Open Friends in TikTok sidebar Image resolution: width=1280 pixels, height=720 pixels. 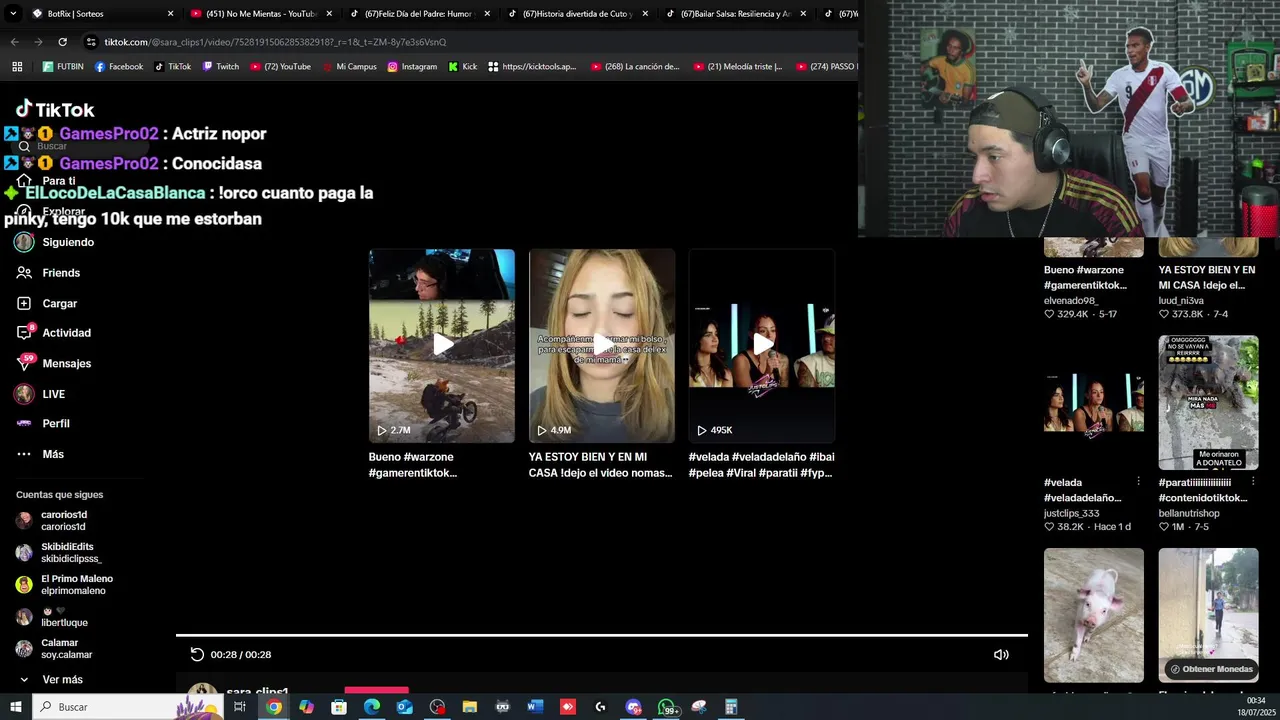point(48,273)
